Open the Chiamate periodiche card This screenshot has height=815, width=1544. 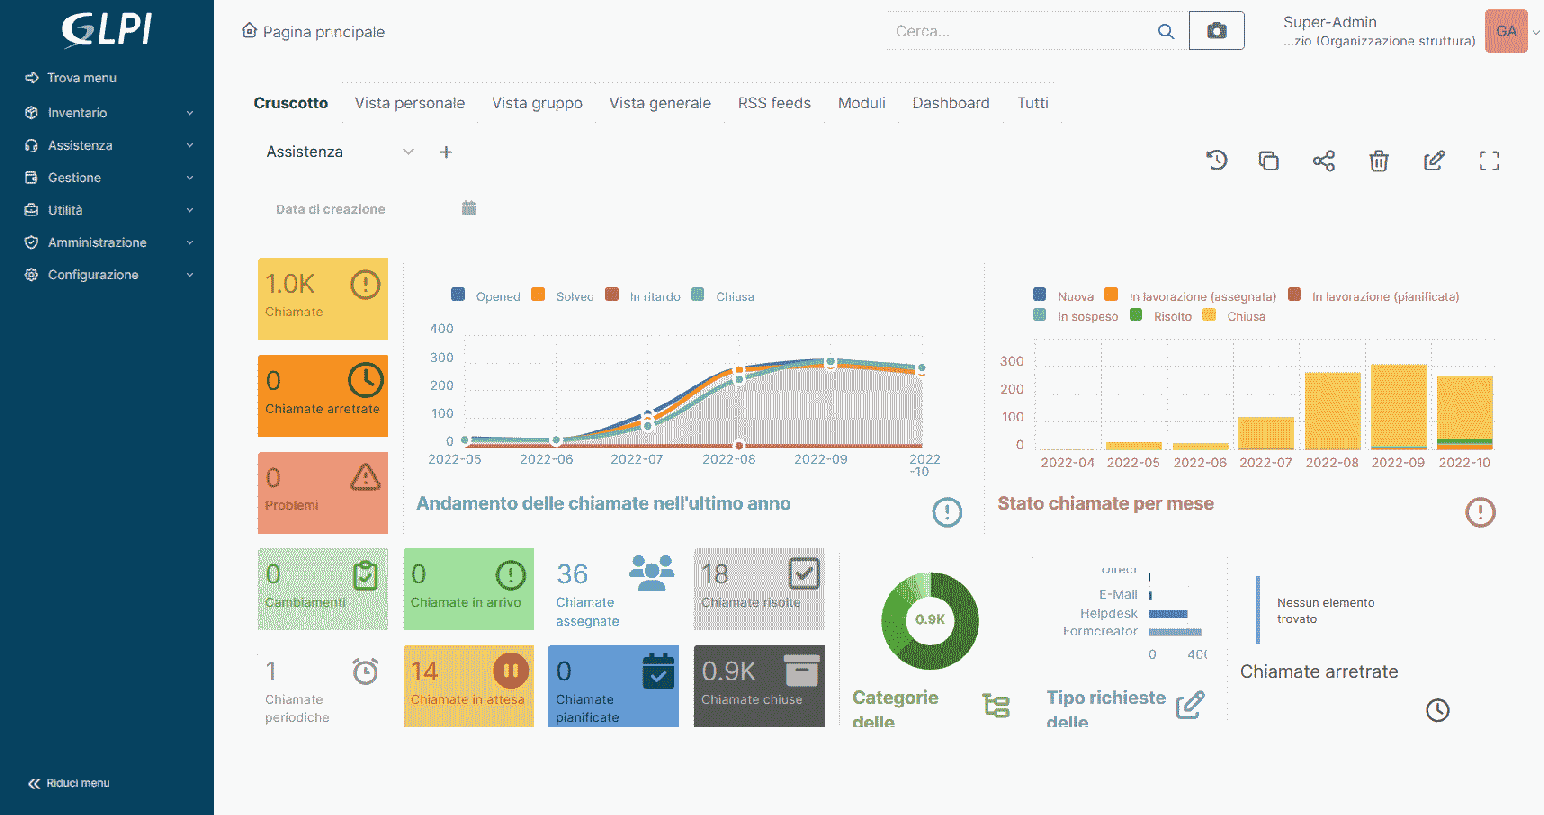(x=323, y=686)
